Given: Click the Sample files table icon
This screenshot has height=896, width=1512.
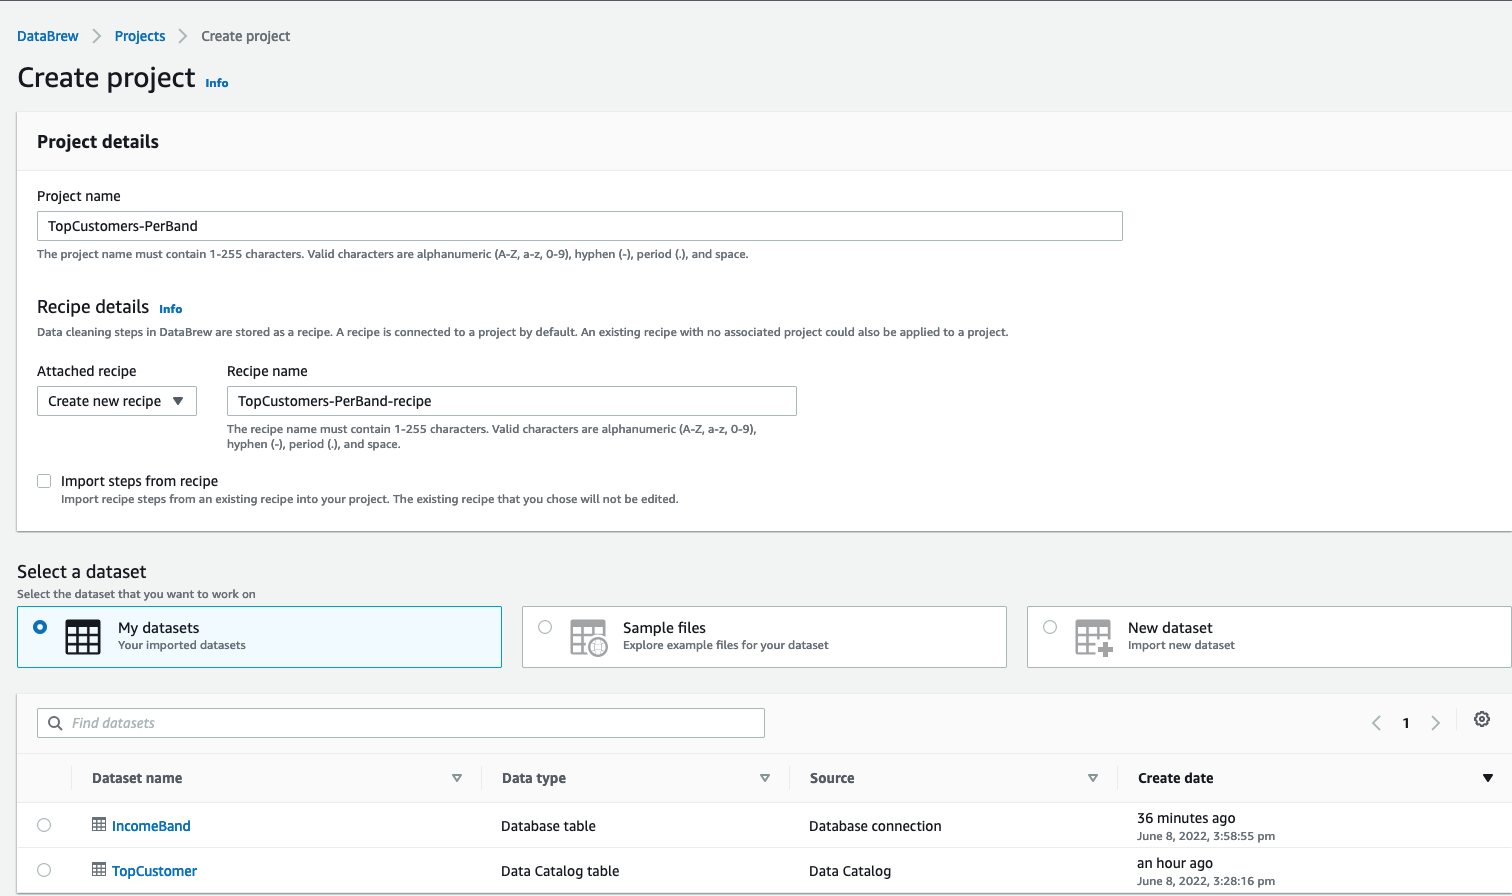Looking at the screenshot, I should pos(589,637).
